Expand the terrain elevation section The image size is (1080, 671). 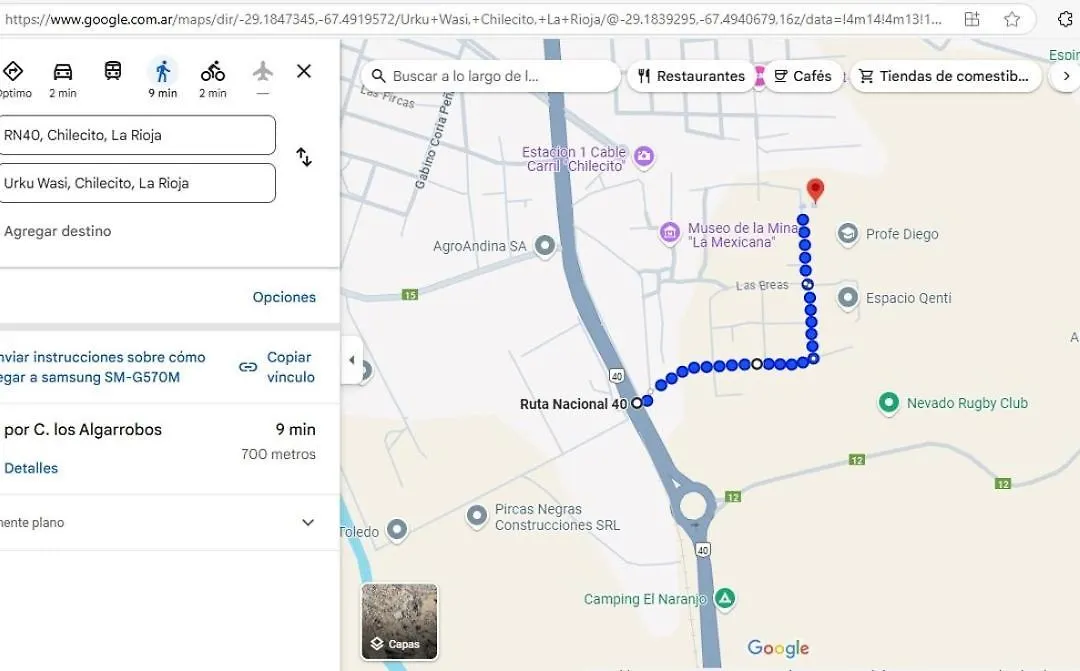point(308,522)
